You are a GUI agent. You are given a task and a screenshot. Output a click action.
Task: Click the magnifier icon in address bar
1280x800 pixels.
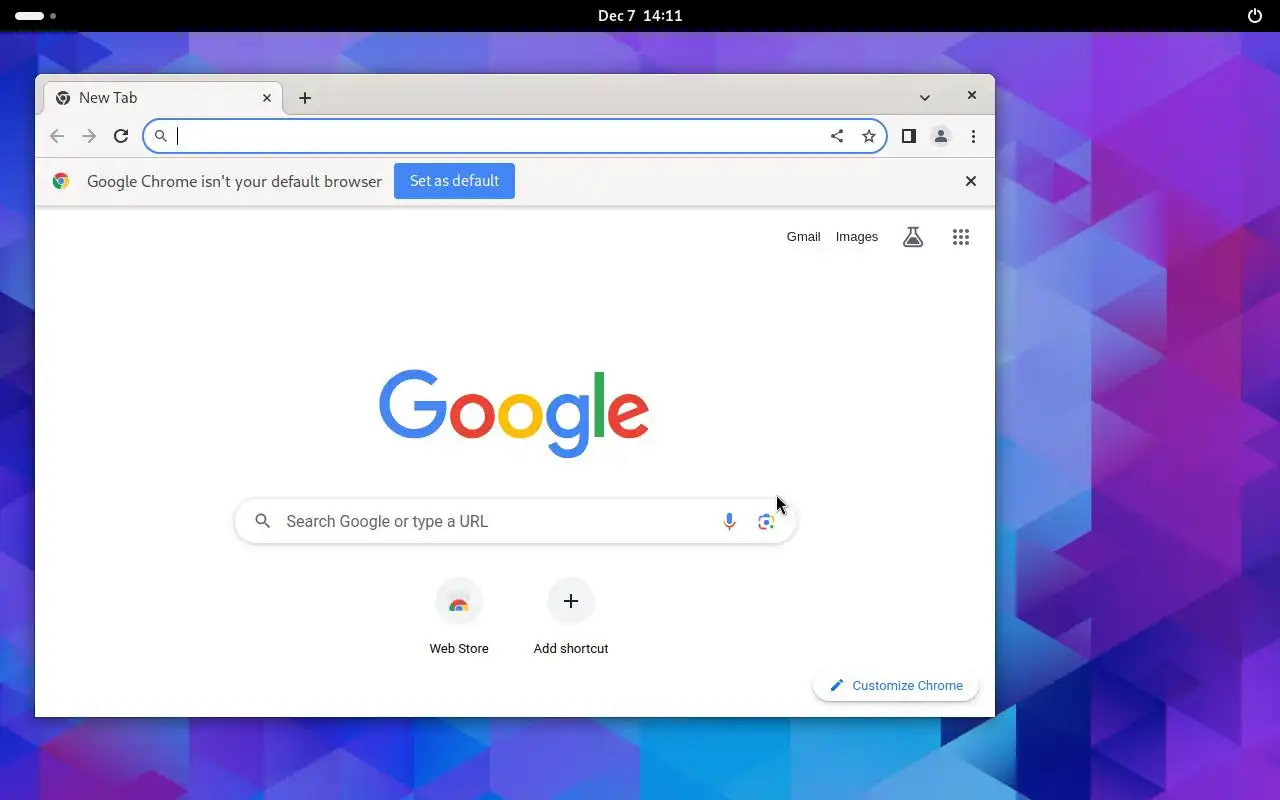click(160, 136)
